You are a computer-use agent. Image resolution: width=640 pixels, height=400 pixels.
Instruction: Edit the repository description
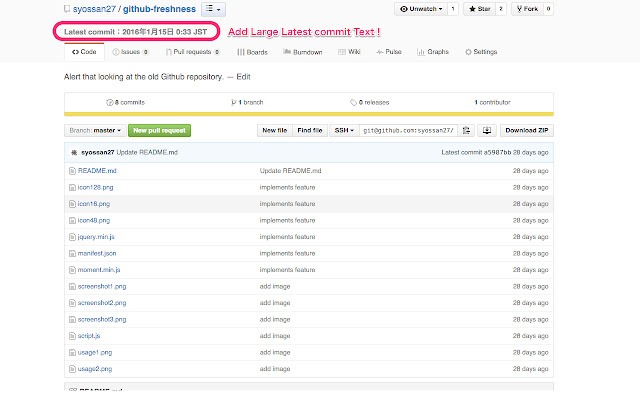(x=243, y=77)
